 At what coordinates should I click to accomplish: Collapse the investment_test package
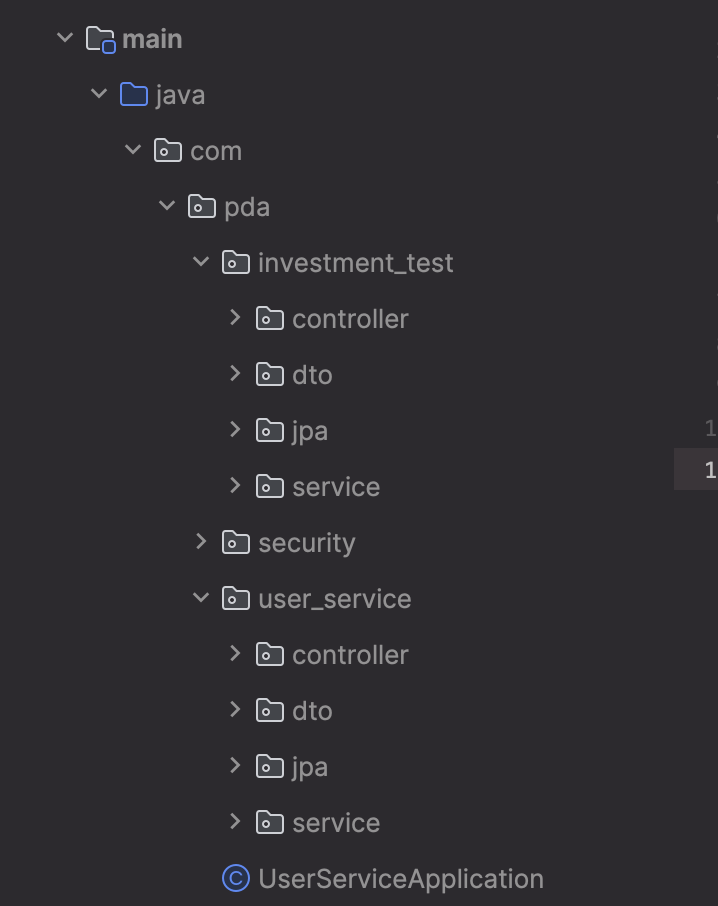point(199,262)
